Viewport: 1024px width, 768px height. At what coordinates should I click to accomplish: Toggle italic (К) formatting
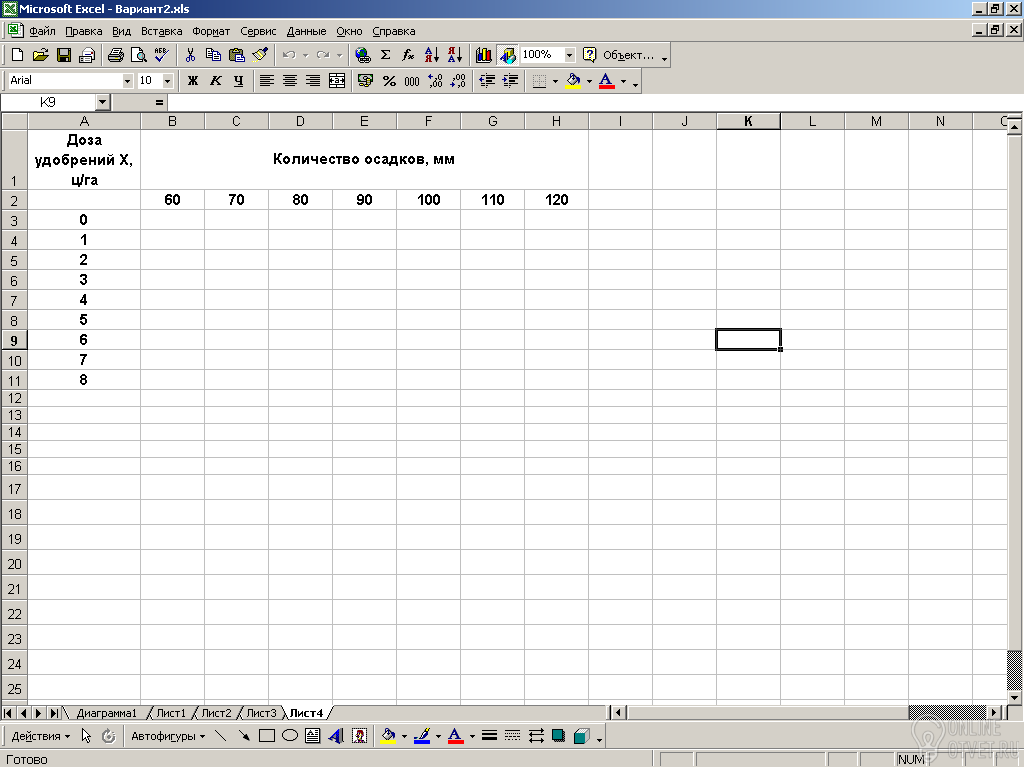click(216, 81)
